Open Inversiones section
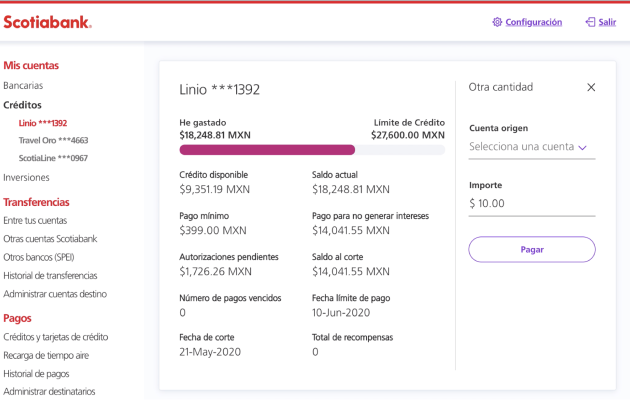Screen dimensions: 630x400 26,178
